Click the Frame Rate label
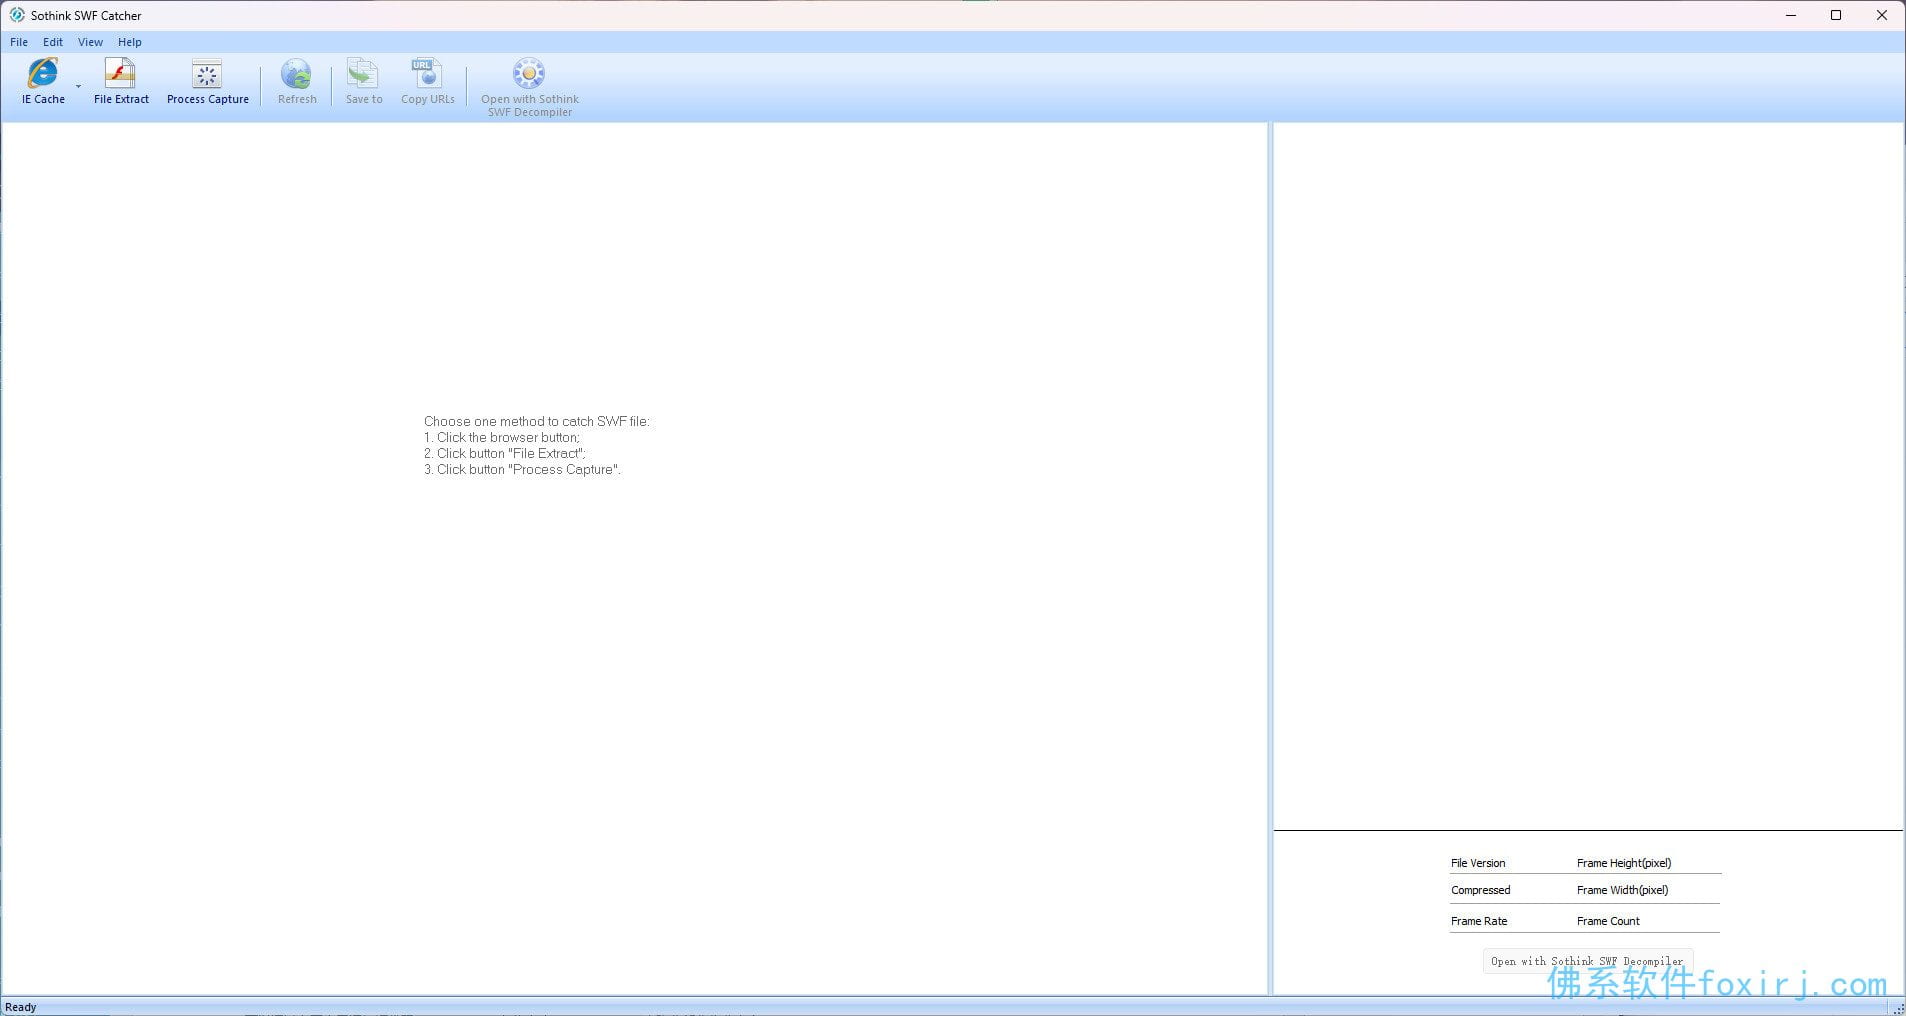 pyautogui.click(x=1479, y=921)
